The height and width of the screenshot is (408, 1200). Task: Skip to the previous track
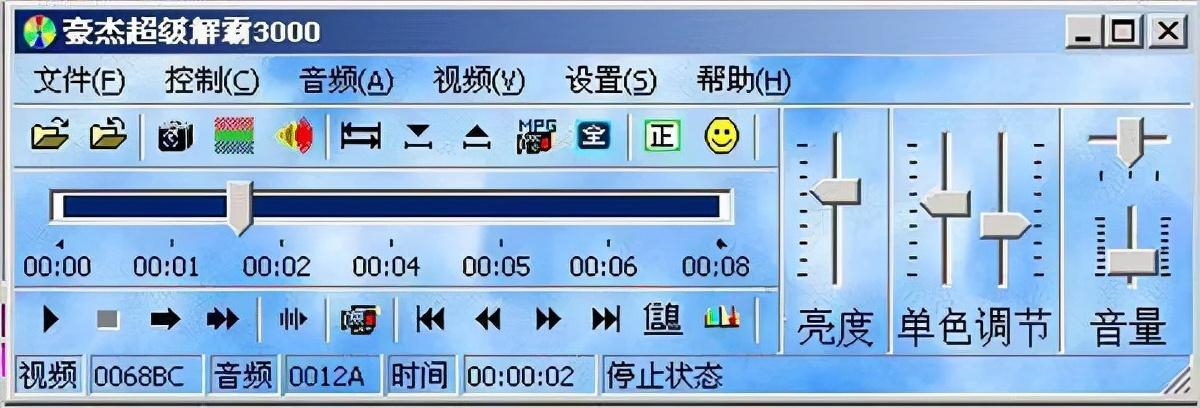pos(430,319)
